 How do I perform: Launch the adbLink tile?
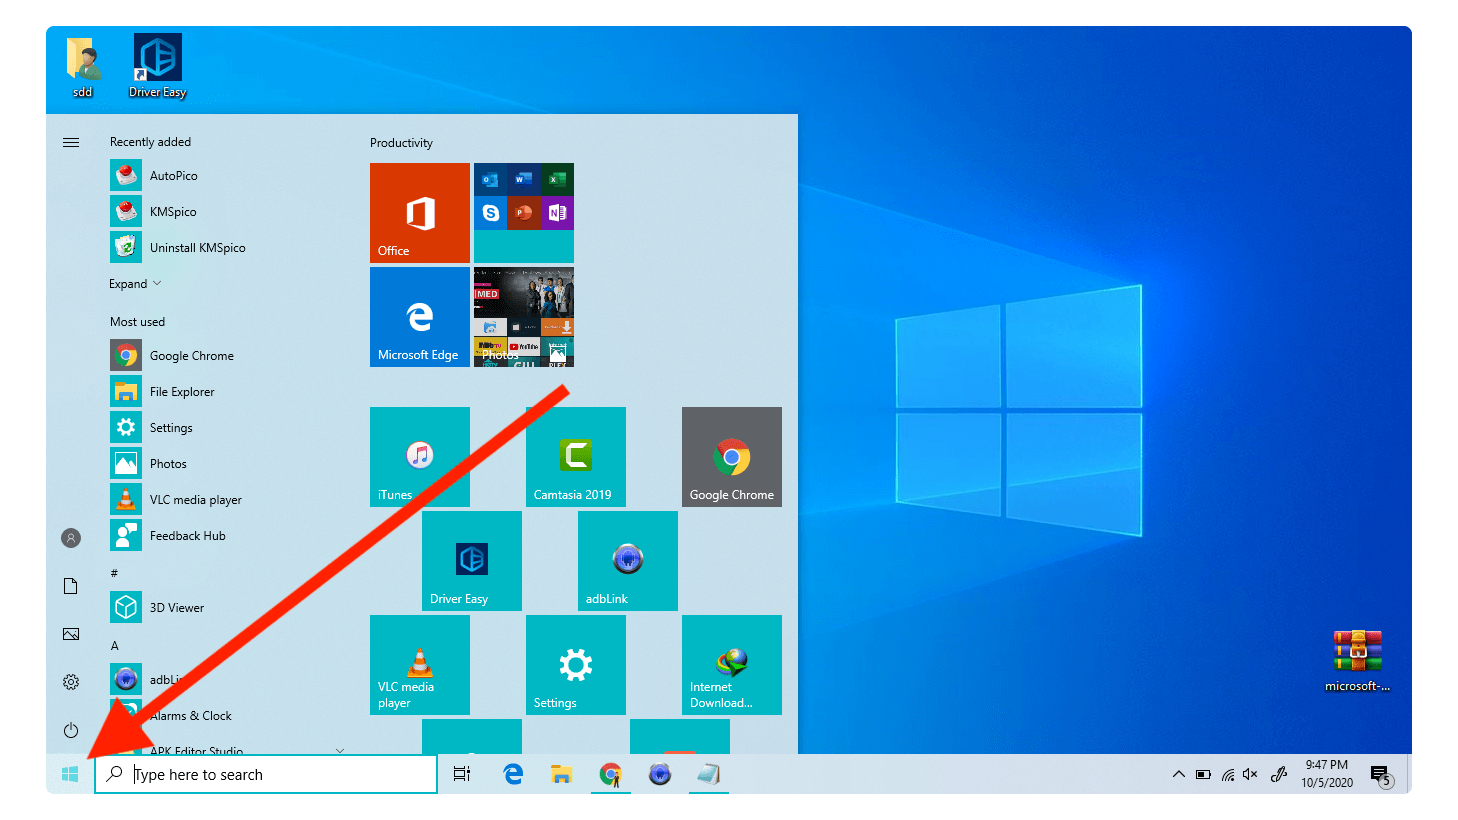pyautogui.click(x=627, y=561)
